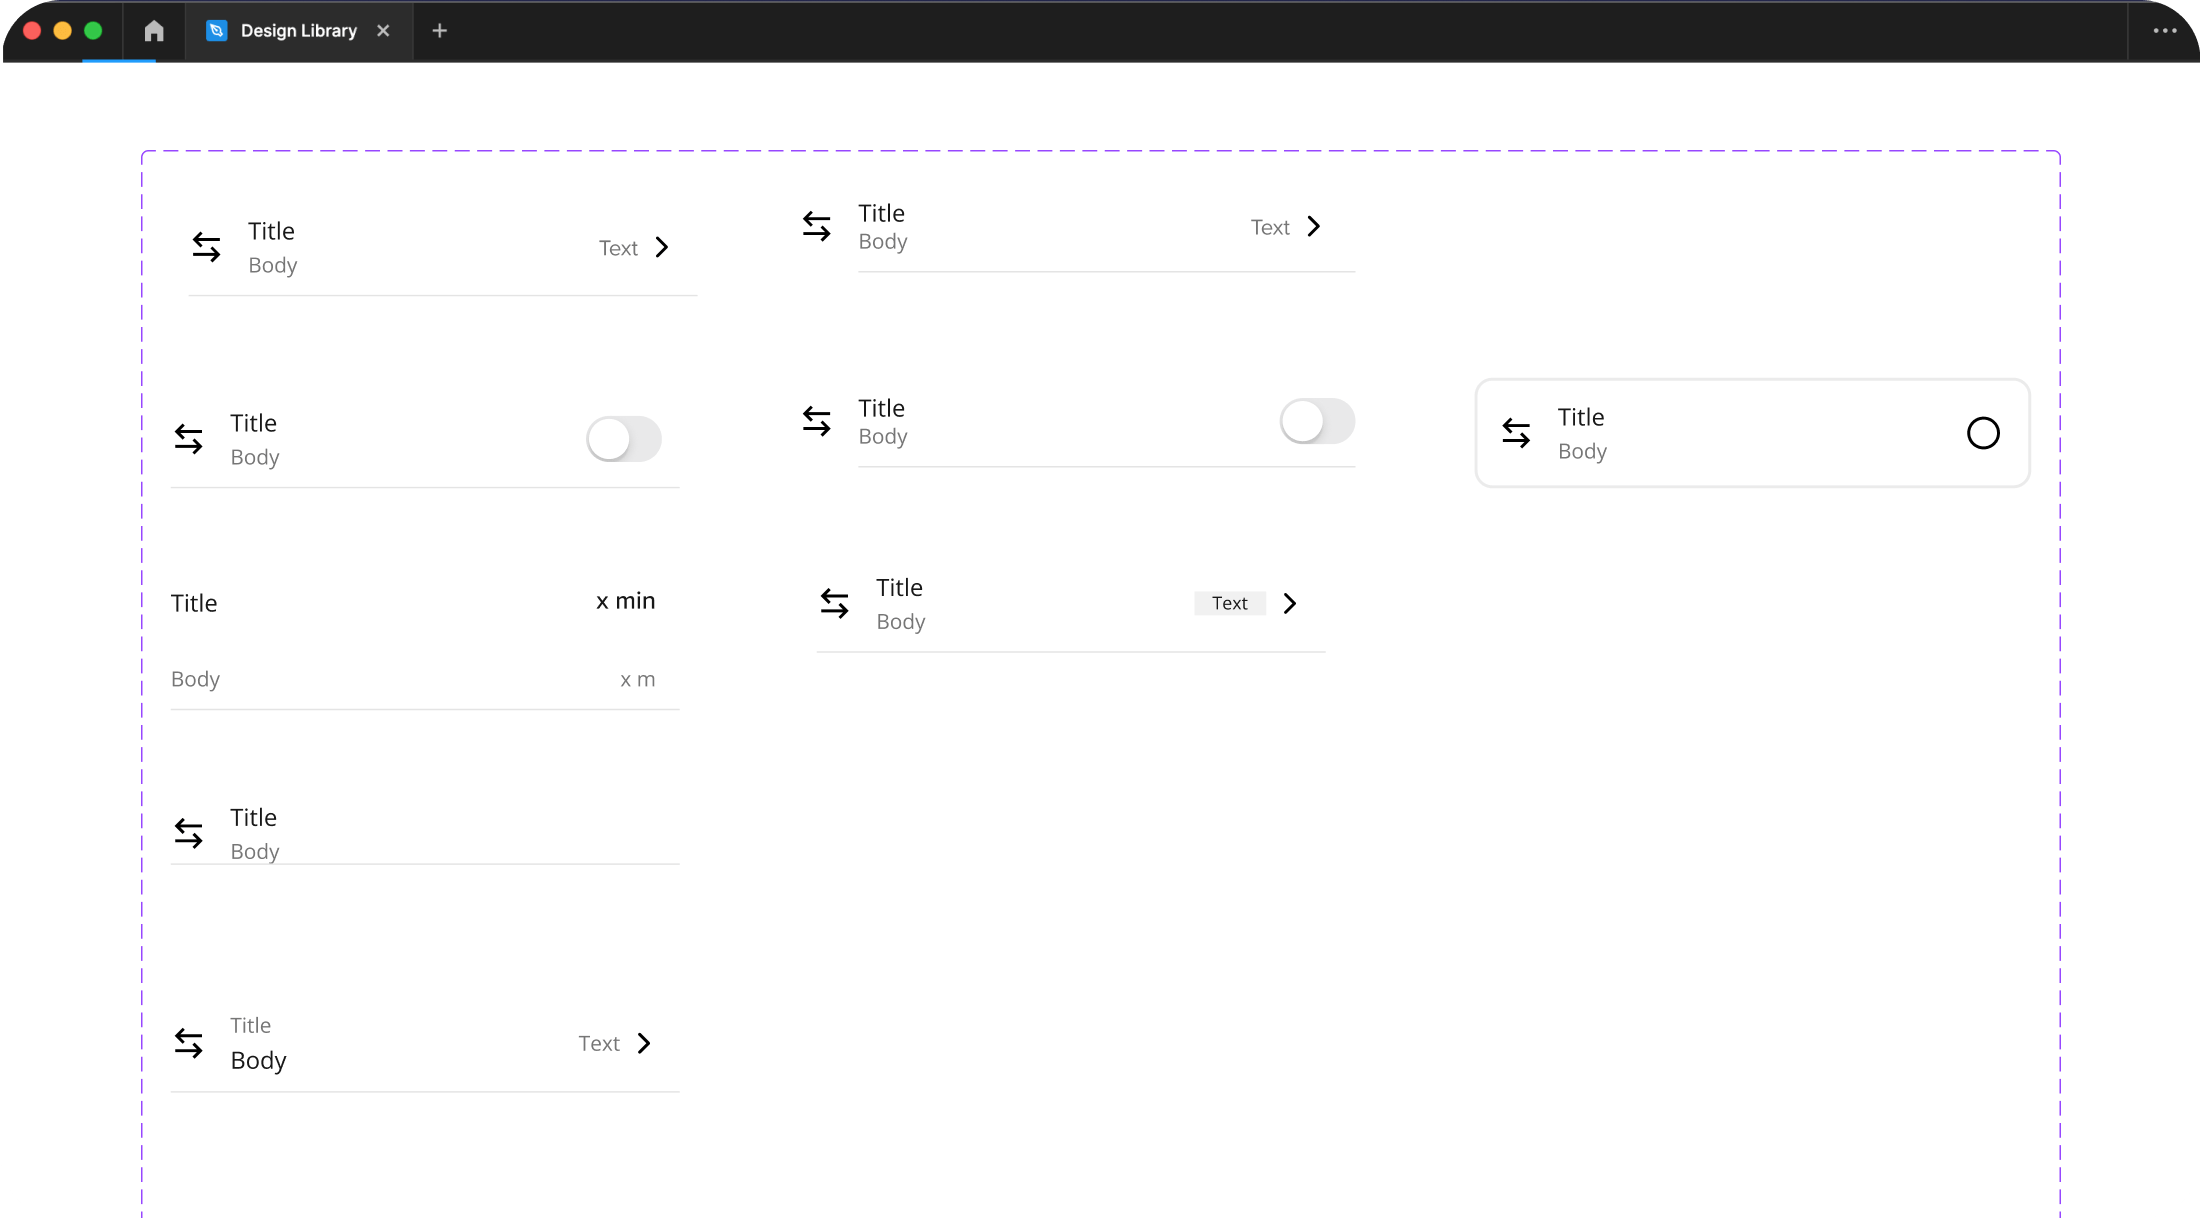Click the chevron next to the gray Text badge

pos(1290,603)
